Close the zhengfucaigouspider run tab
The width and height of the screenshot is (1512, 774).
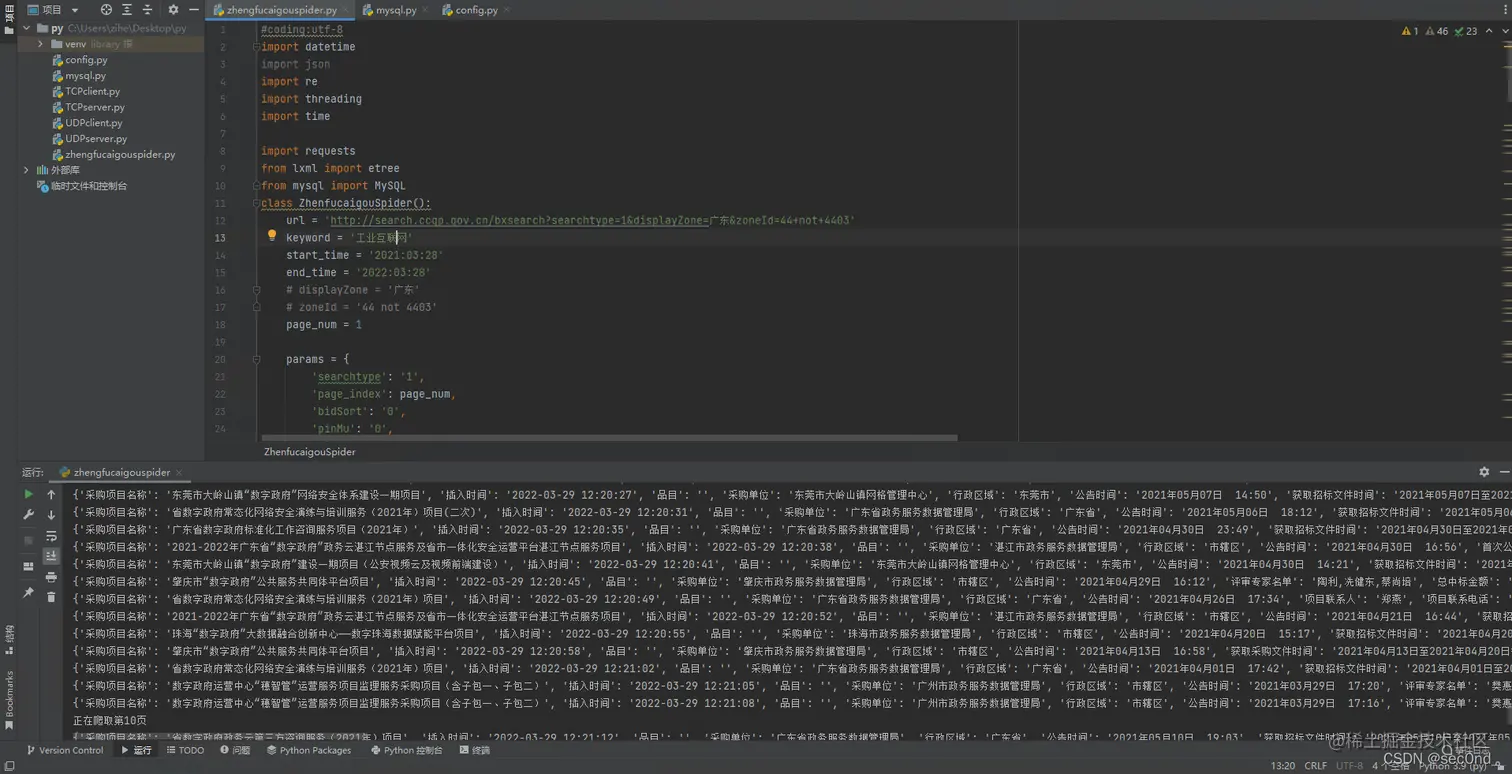pos(179,472)
